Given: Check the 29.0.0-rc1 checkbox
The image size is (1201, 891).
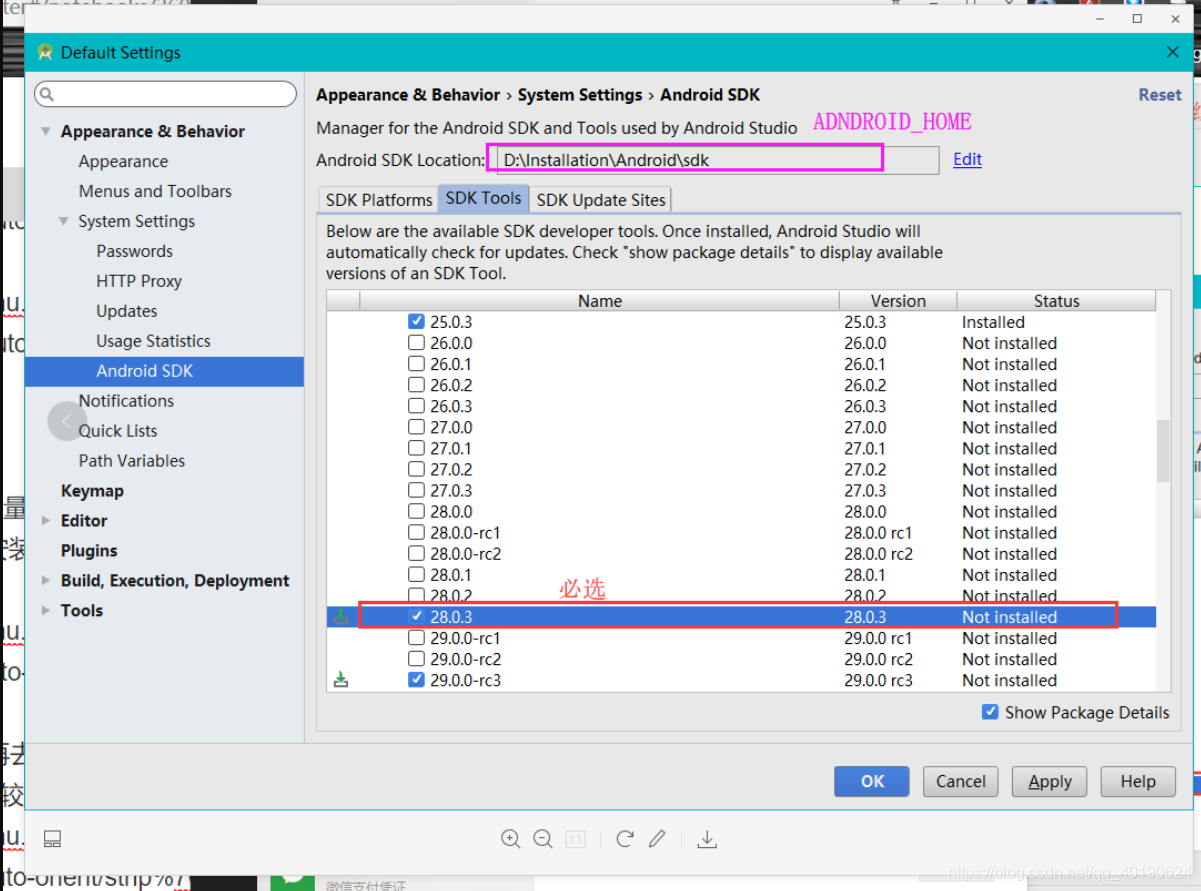Looking at the screenshot, I should coord(416,638).
